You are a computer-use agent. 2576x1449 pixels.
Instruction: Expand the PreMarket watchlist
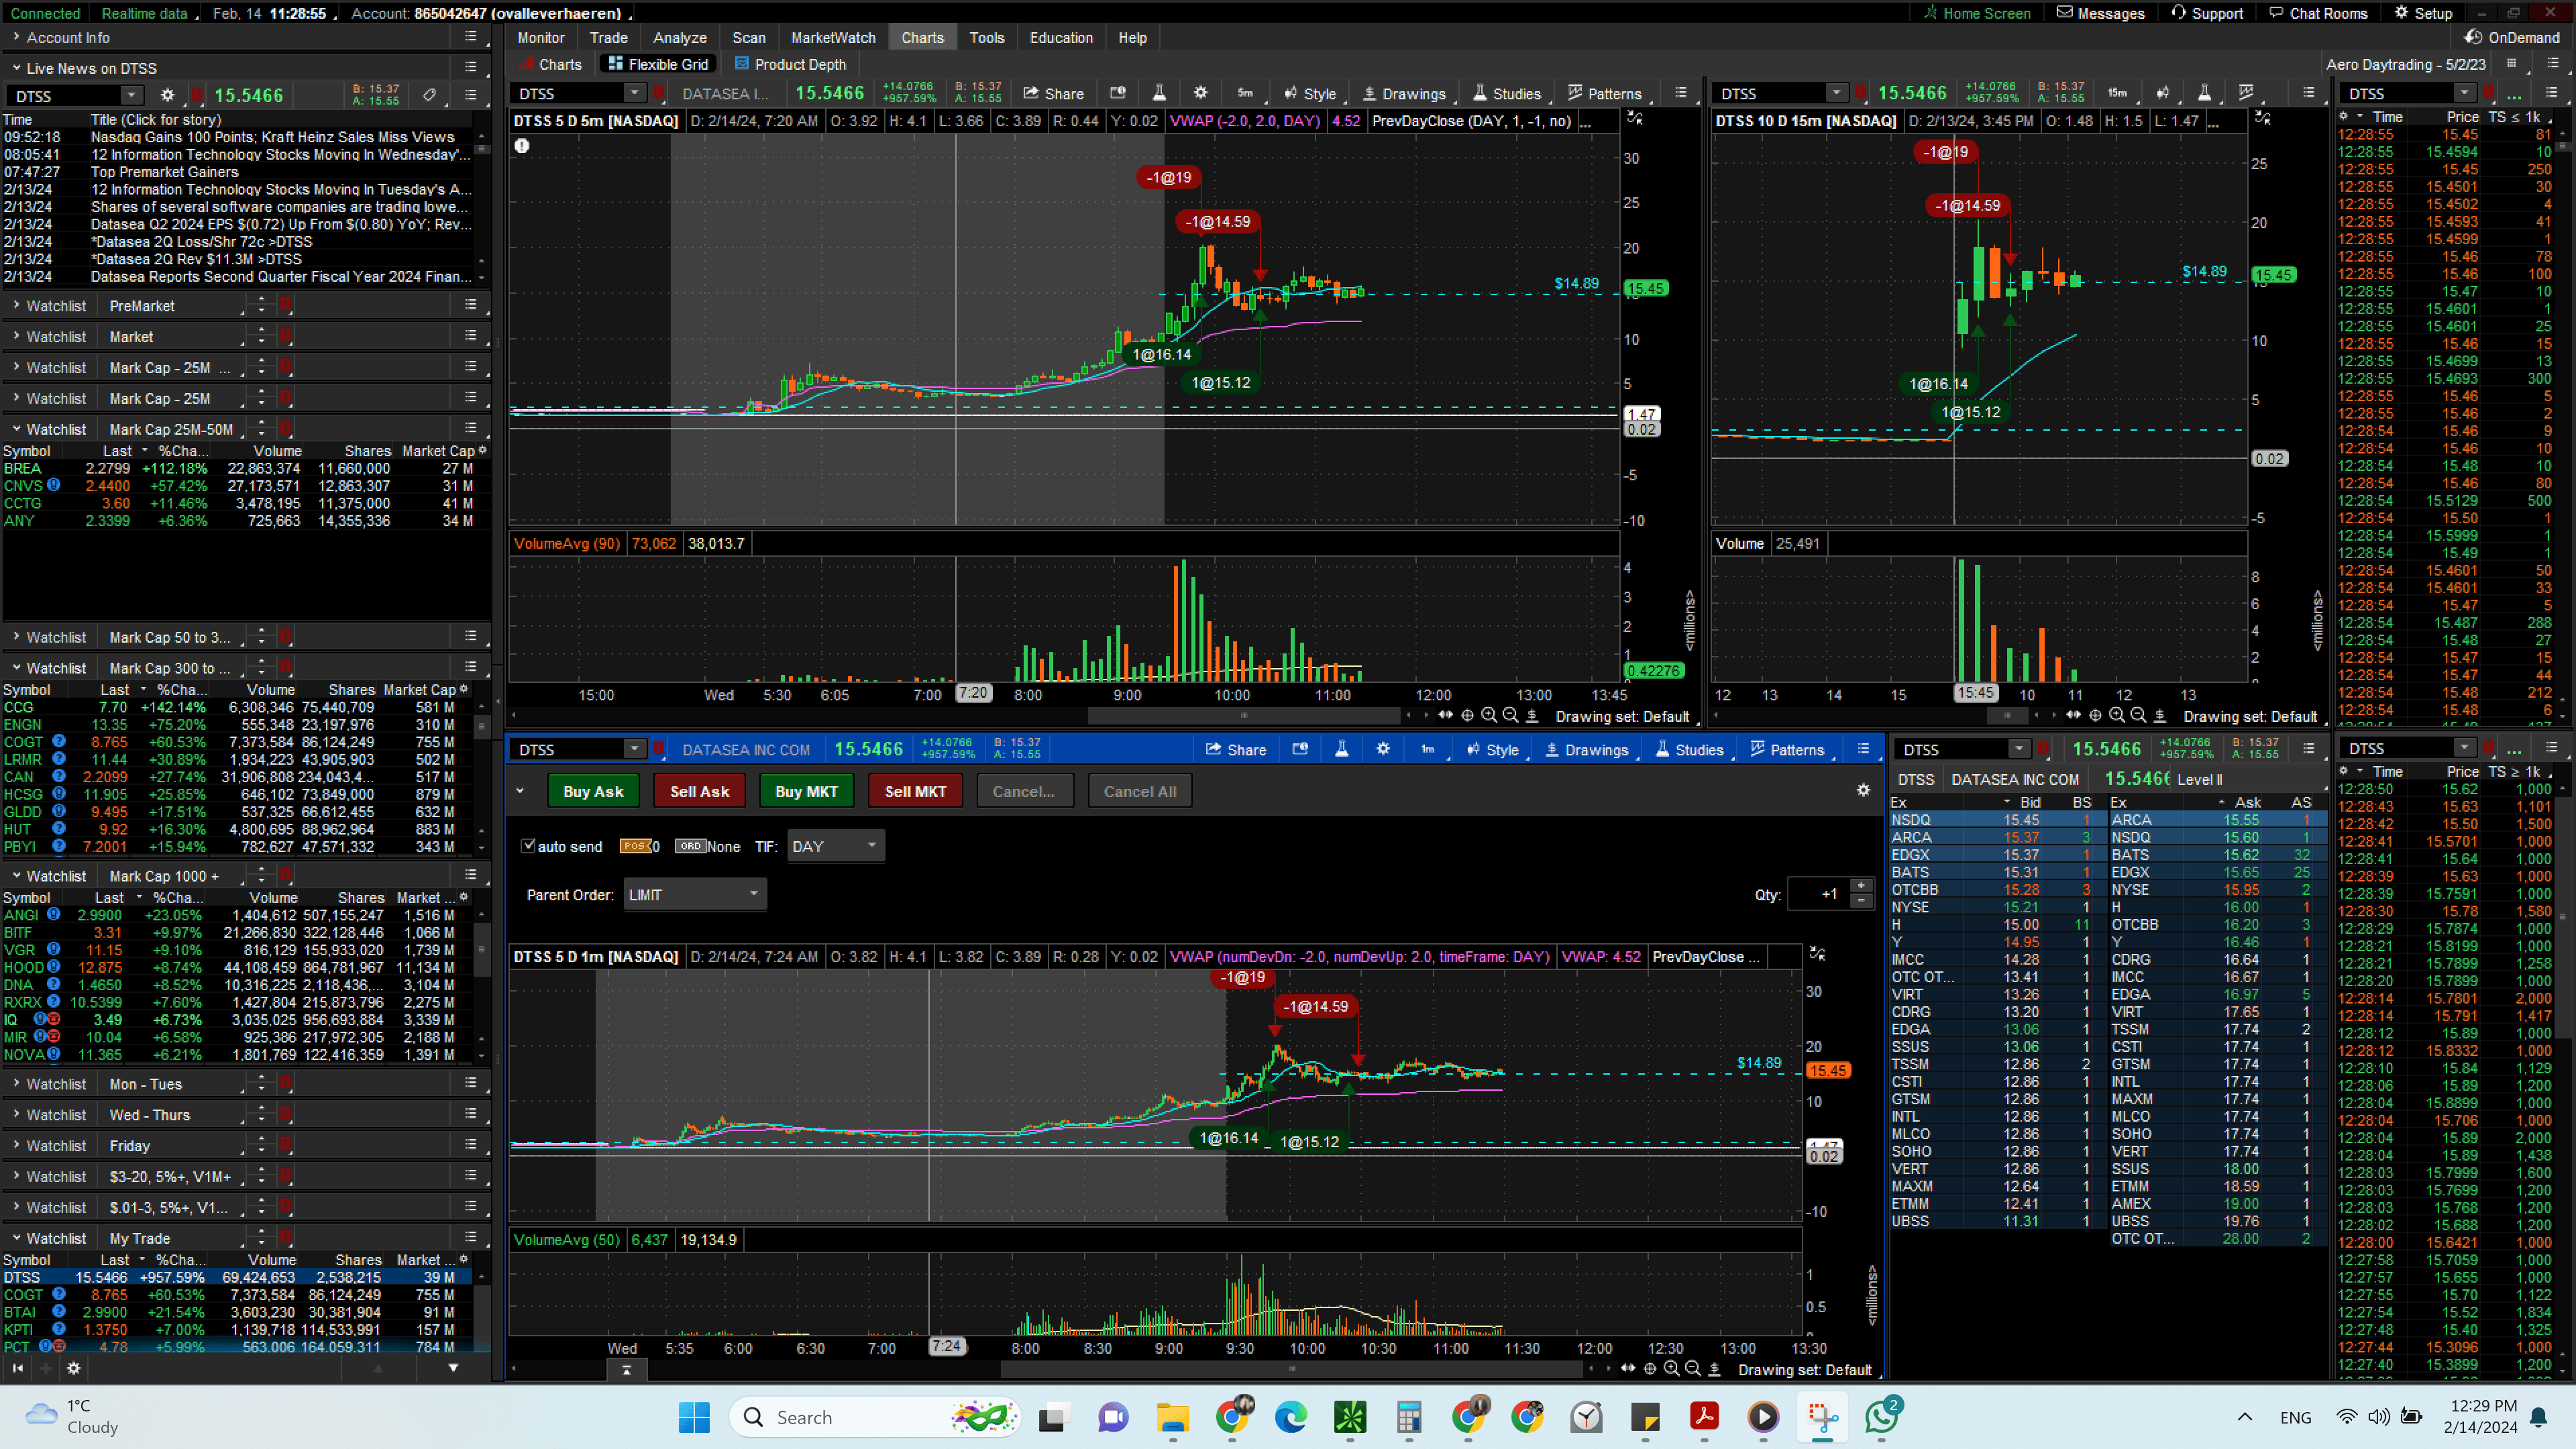point(16,305)
